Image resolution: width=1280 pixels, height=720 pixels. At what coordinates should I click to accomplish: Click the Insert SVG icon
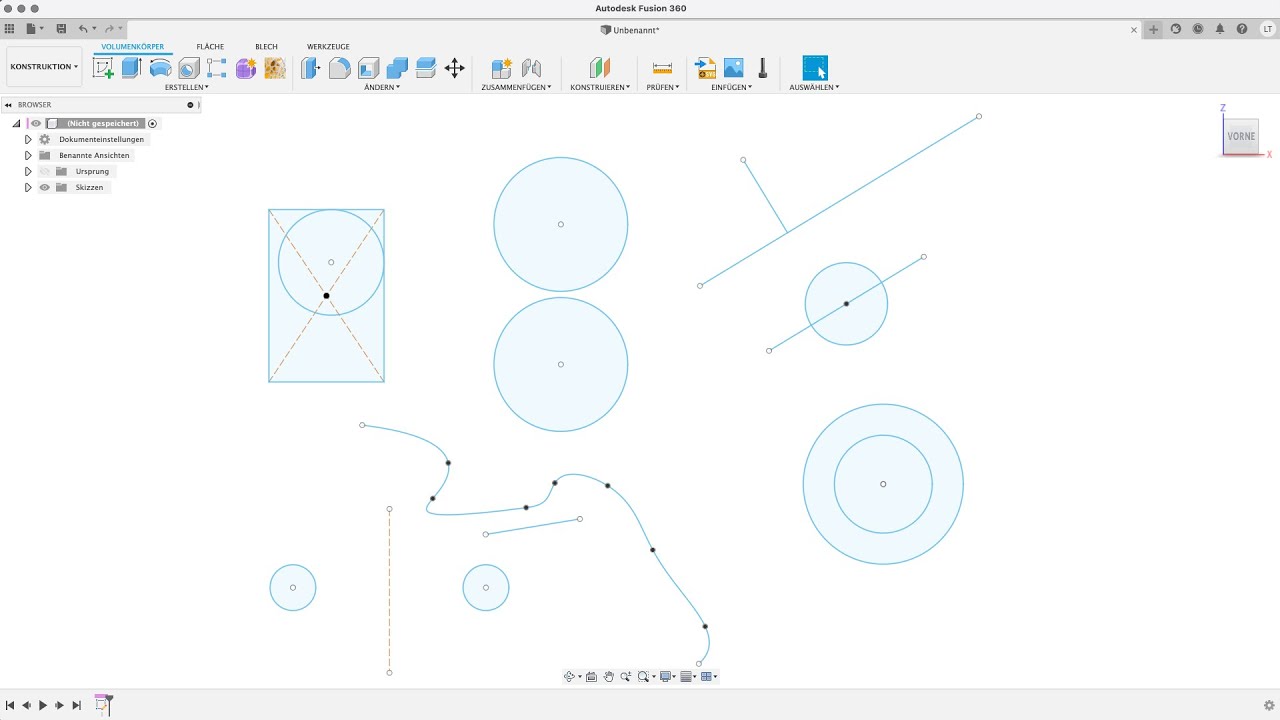coord(706,68)
